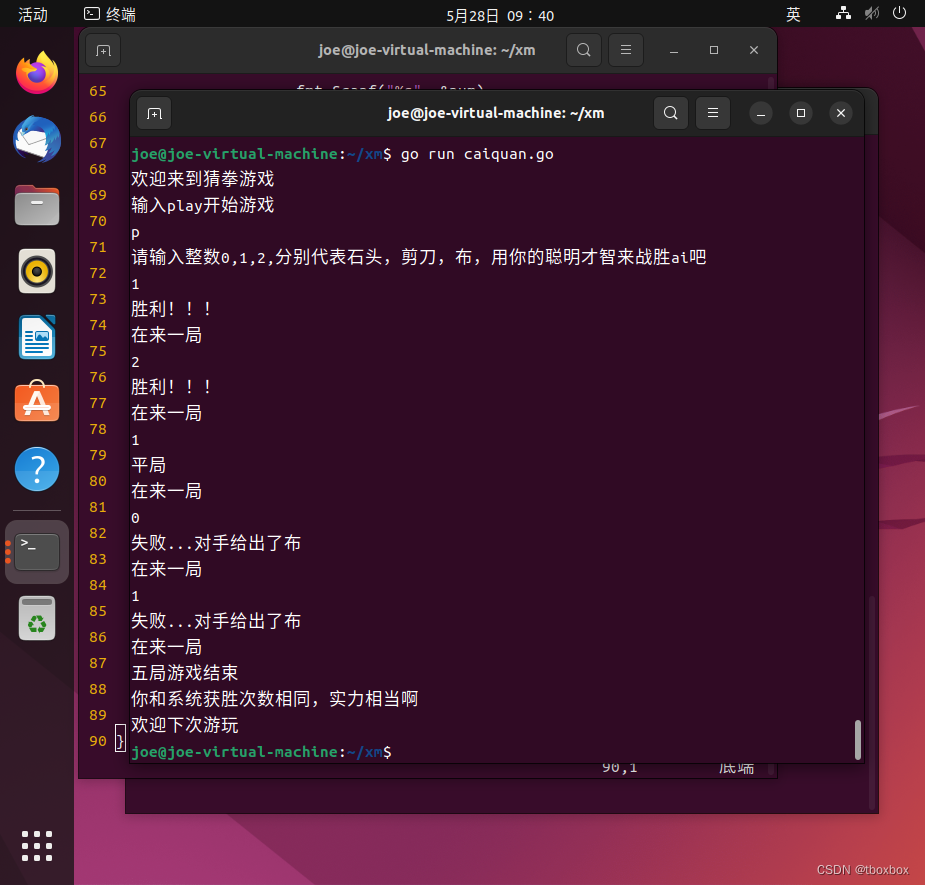This screenshot has width=925, height=885.
Task: Click the muted volume icon
Action: click(x=871, y=13)
